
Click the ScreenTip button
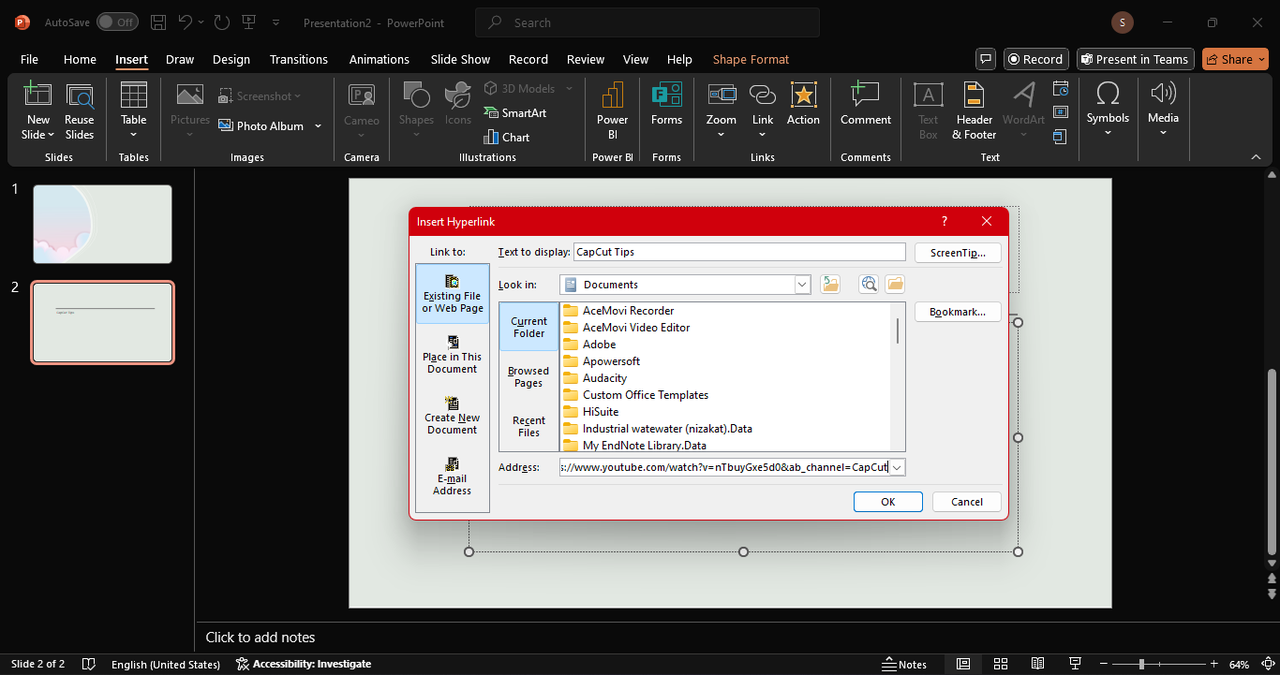[957, 253]
